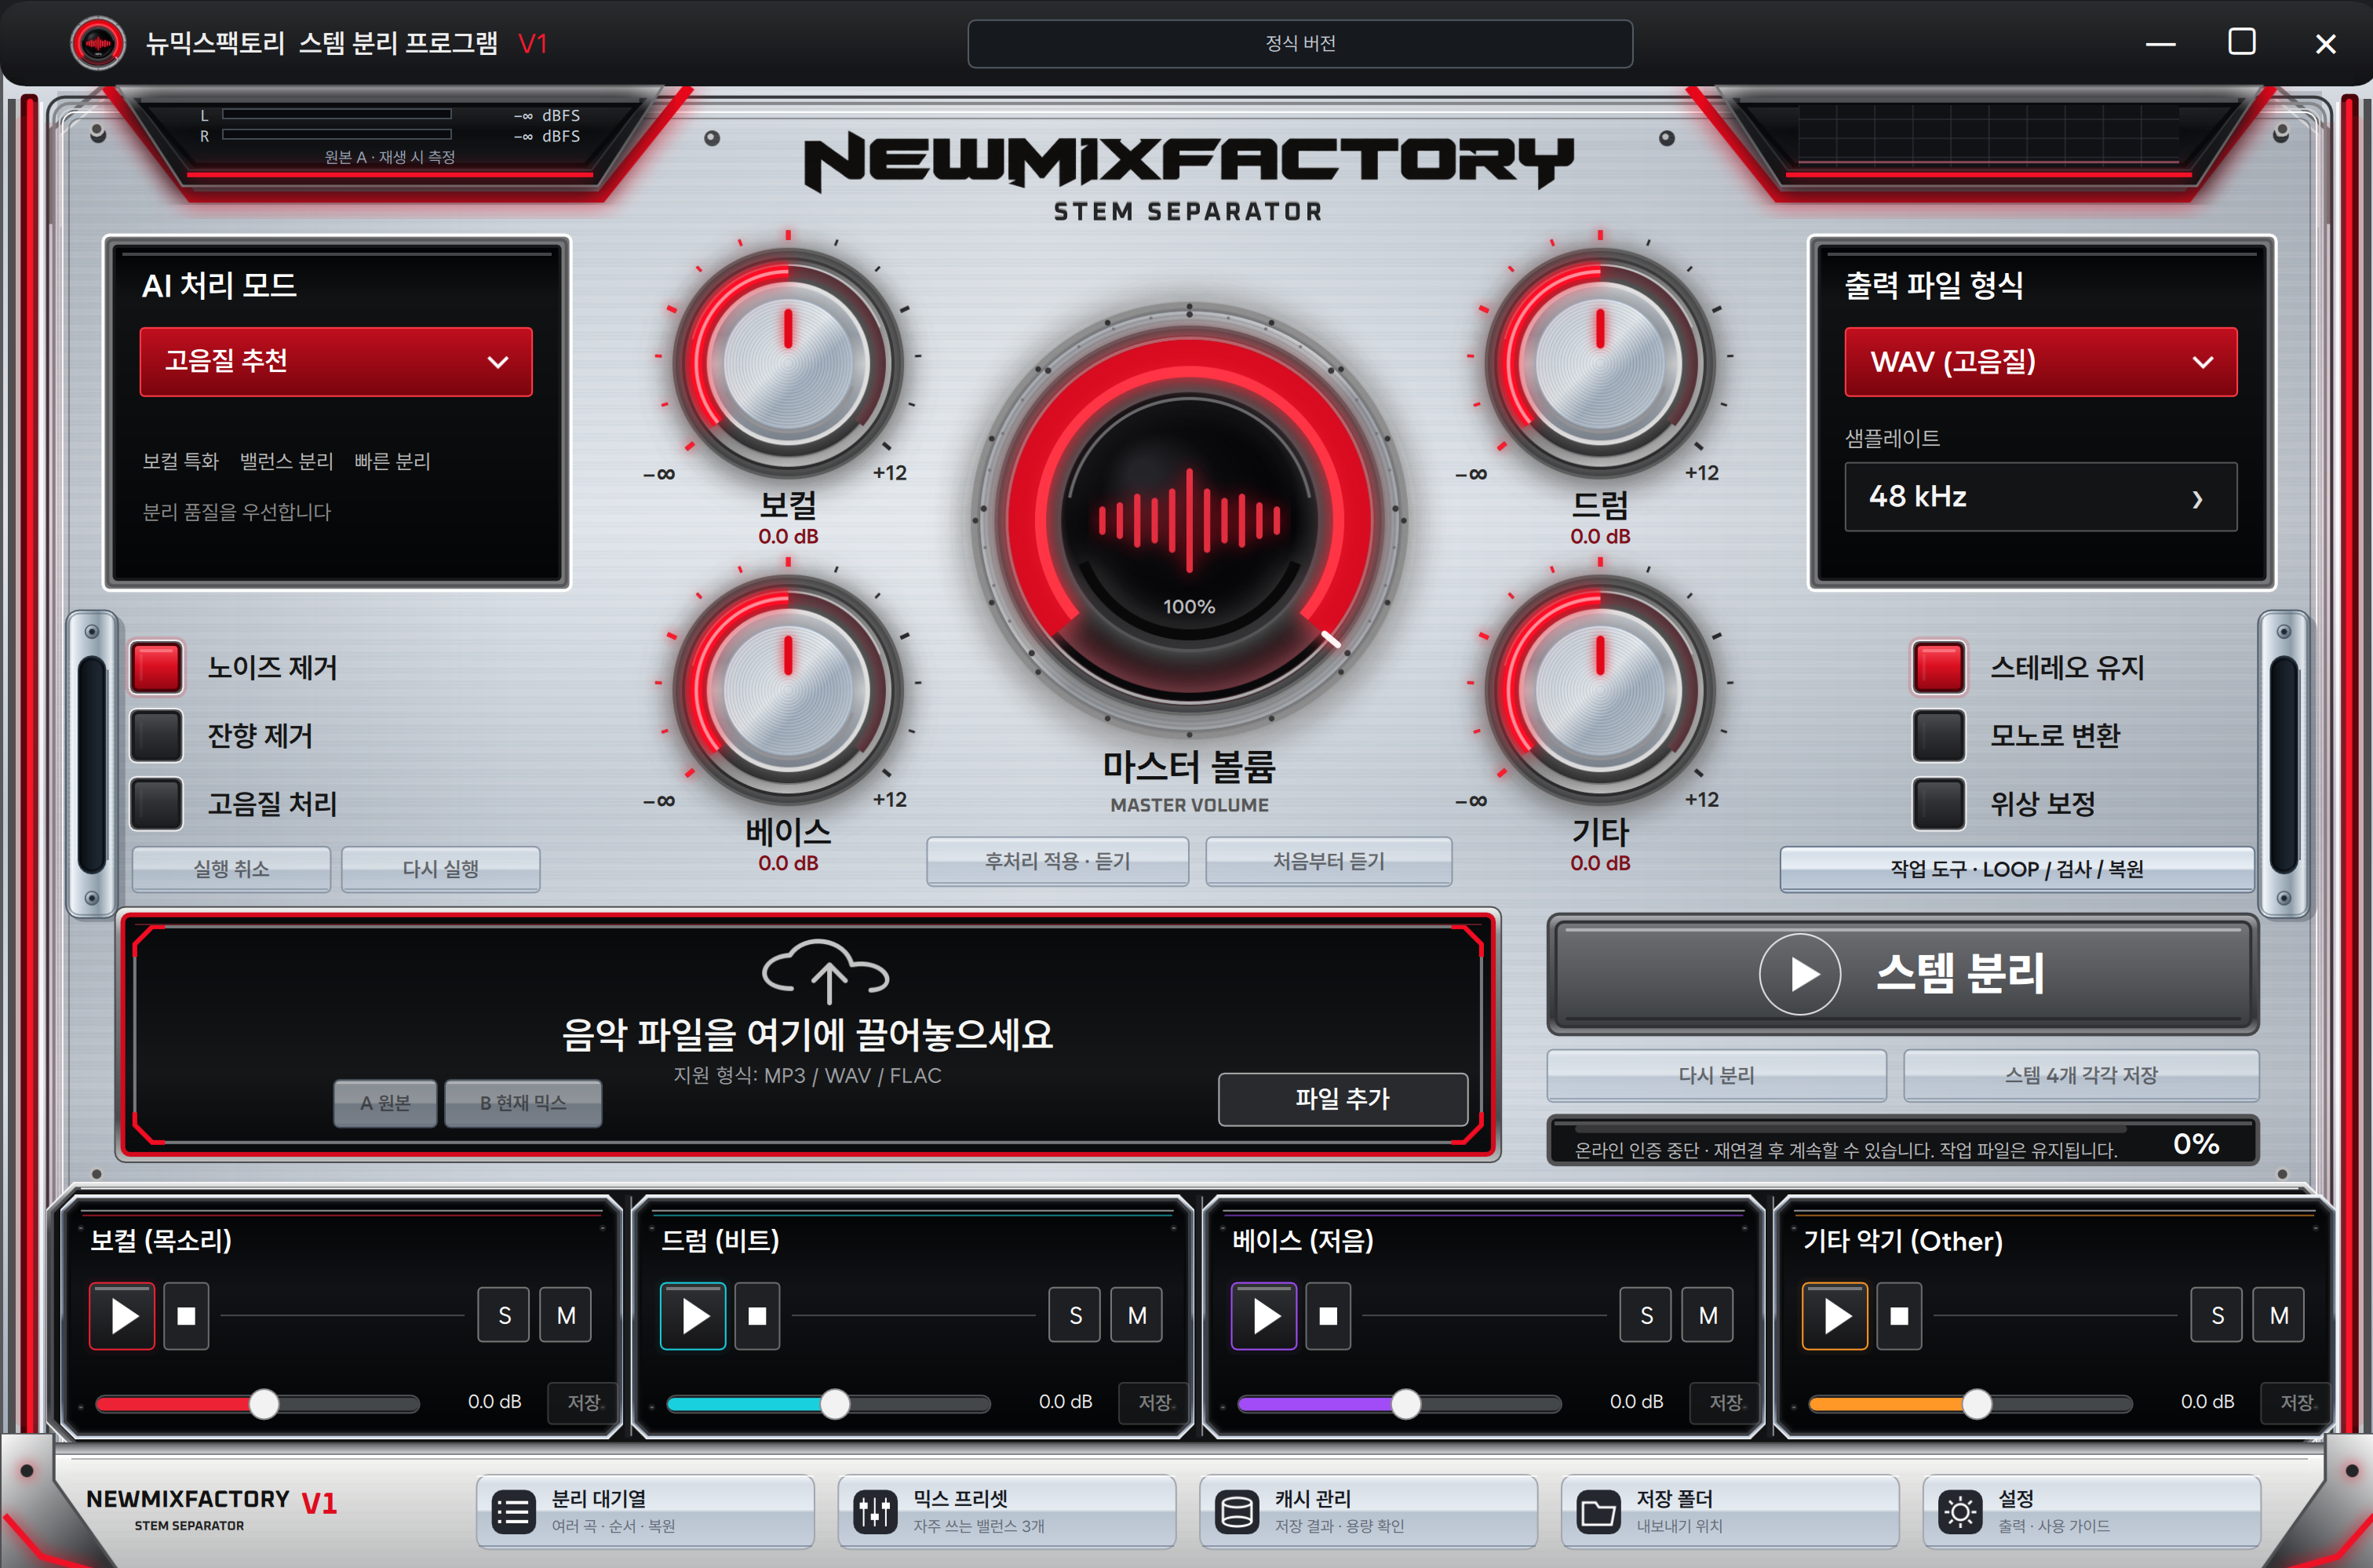Viewport: 2373px width, 1568px height.
Task: Play the 기타 악기 (Other) stem
Action: 1835,1316
